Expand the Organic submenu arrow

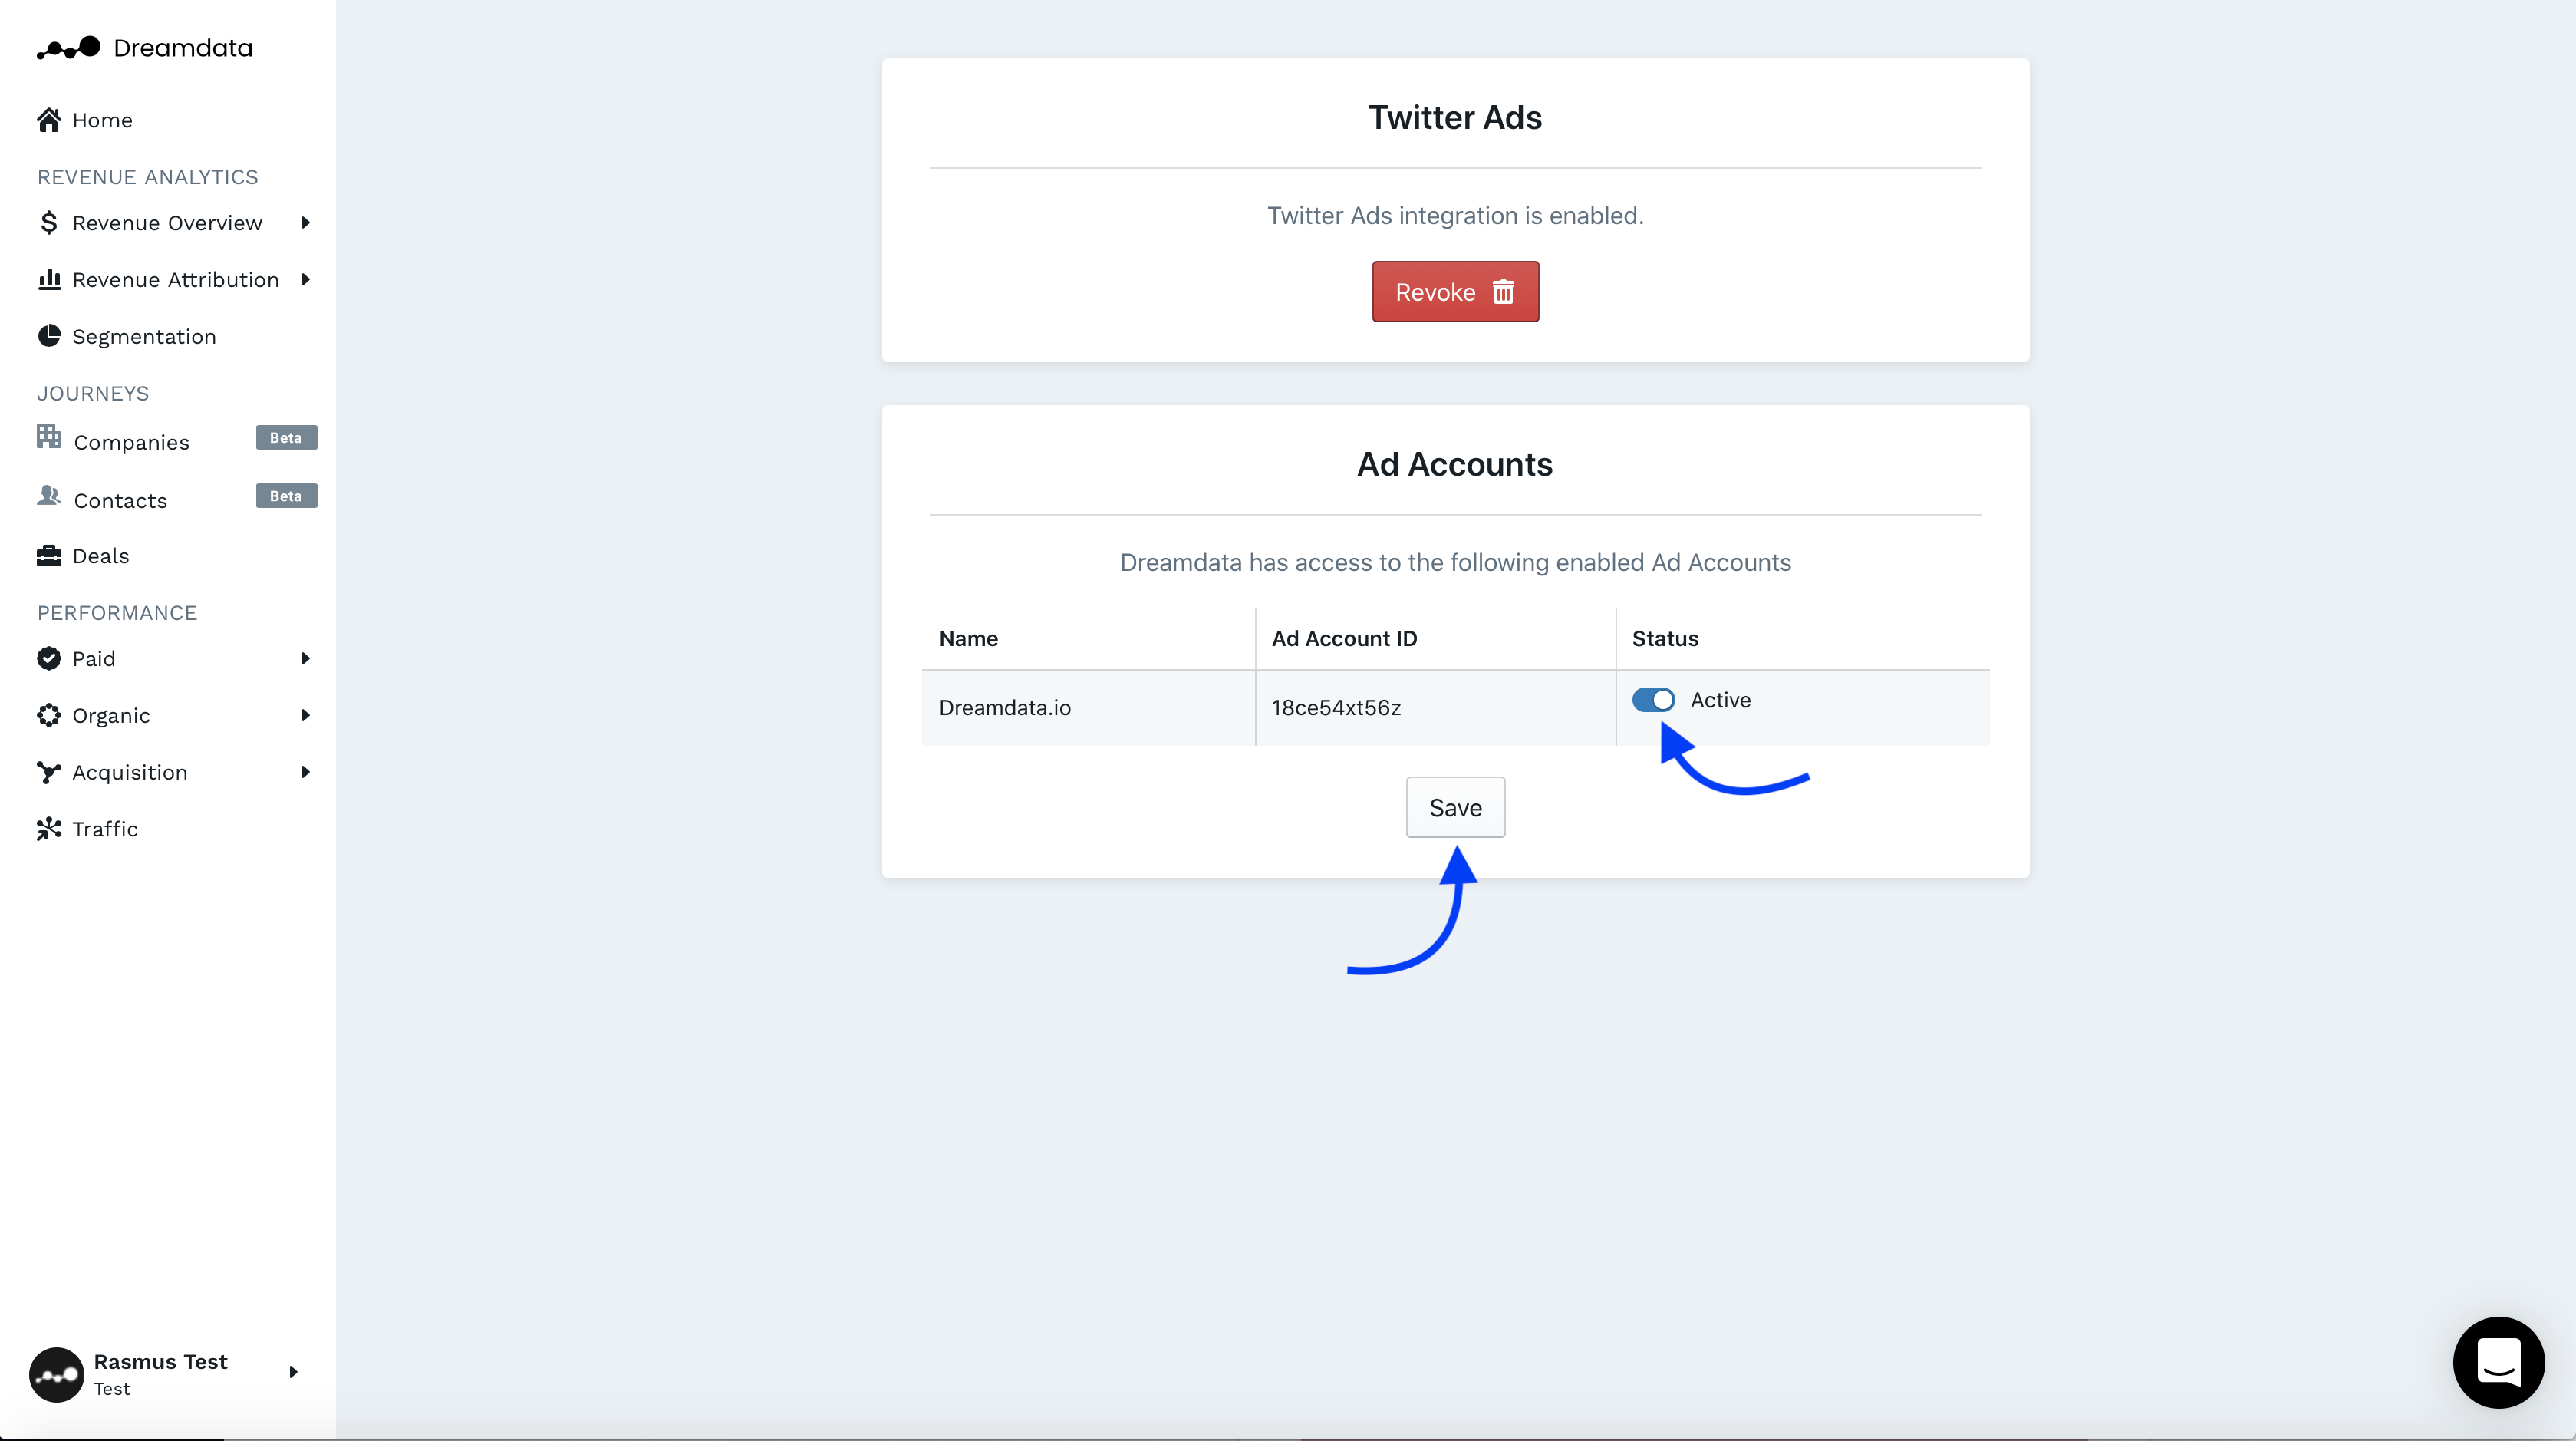306,715
